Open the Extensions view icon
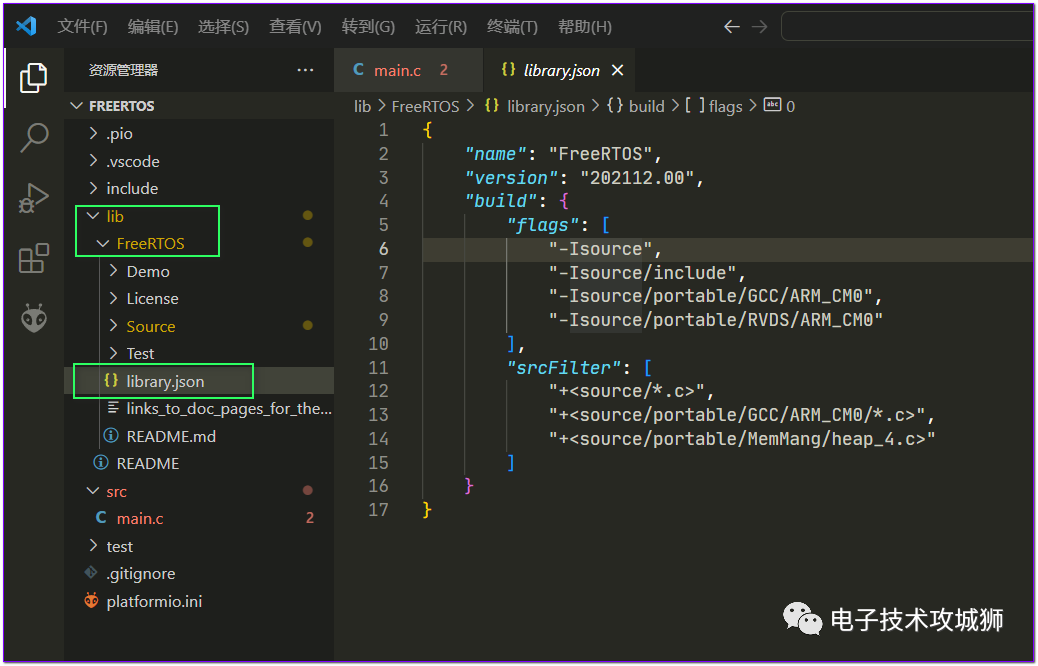Viewport: 1038px width, 666px height. click(34, 258)
